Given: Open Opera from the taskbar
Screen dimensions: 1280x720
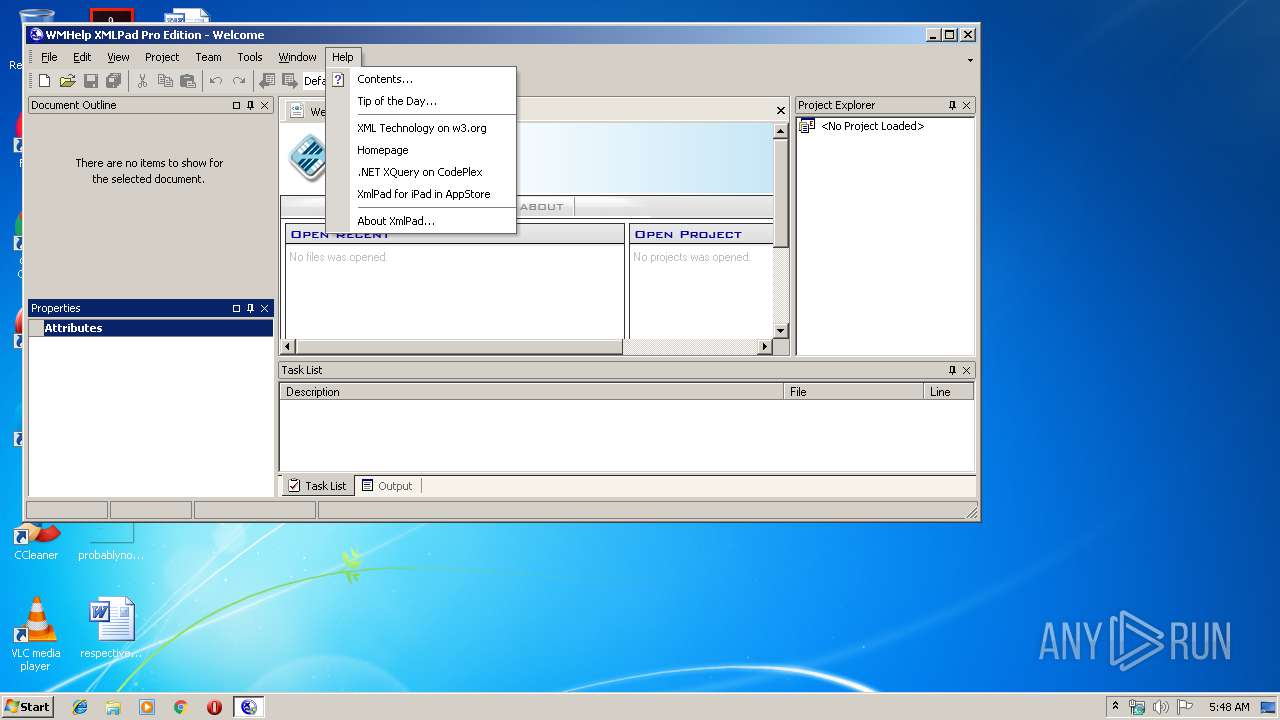Looking at the screenshot, I should coord(214,707).
